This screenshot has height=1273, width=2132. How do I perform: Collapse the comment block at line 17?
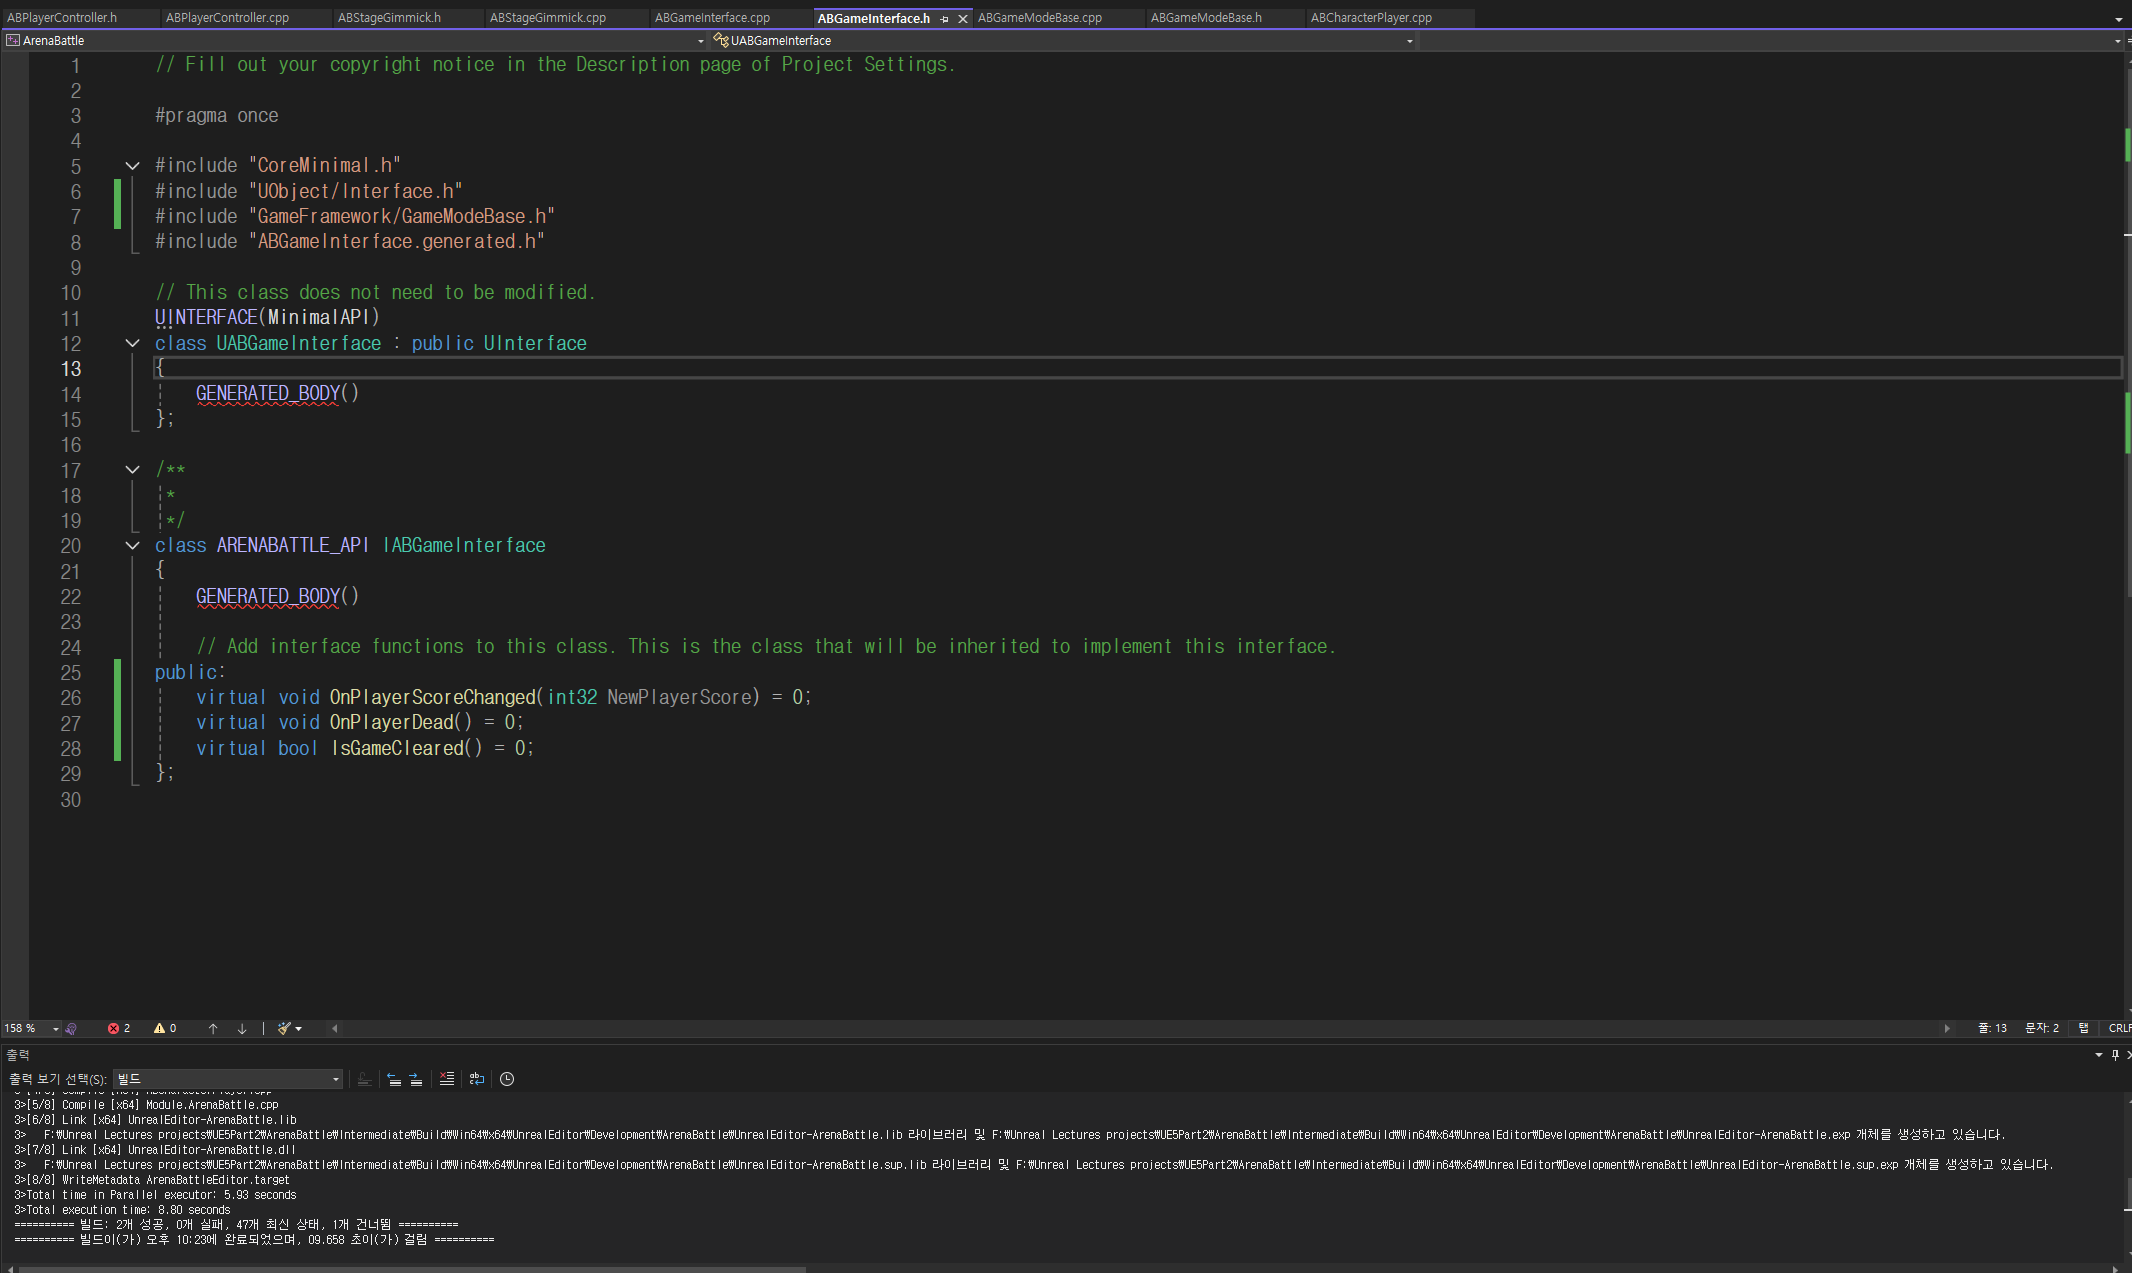coord(132,469)
